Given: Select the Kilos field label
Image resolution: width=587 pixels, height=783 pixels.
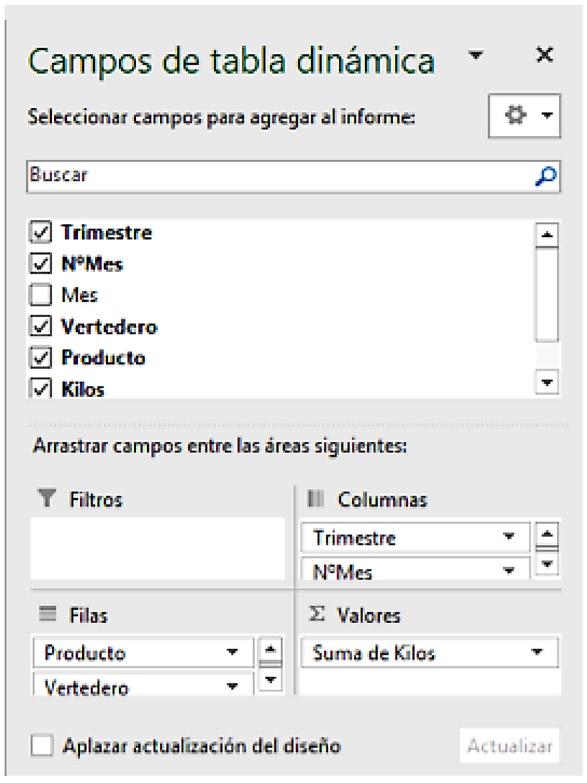Looking at the screenshot, I should coord(83,390).
